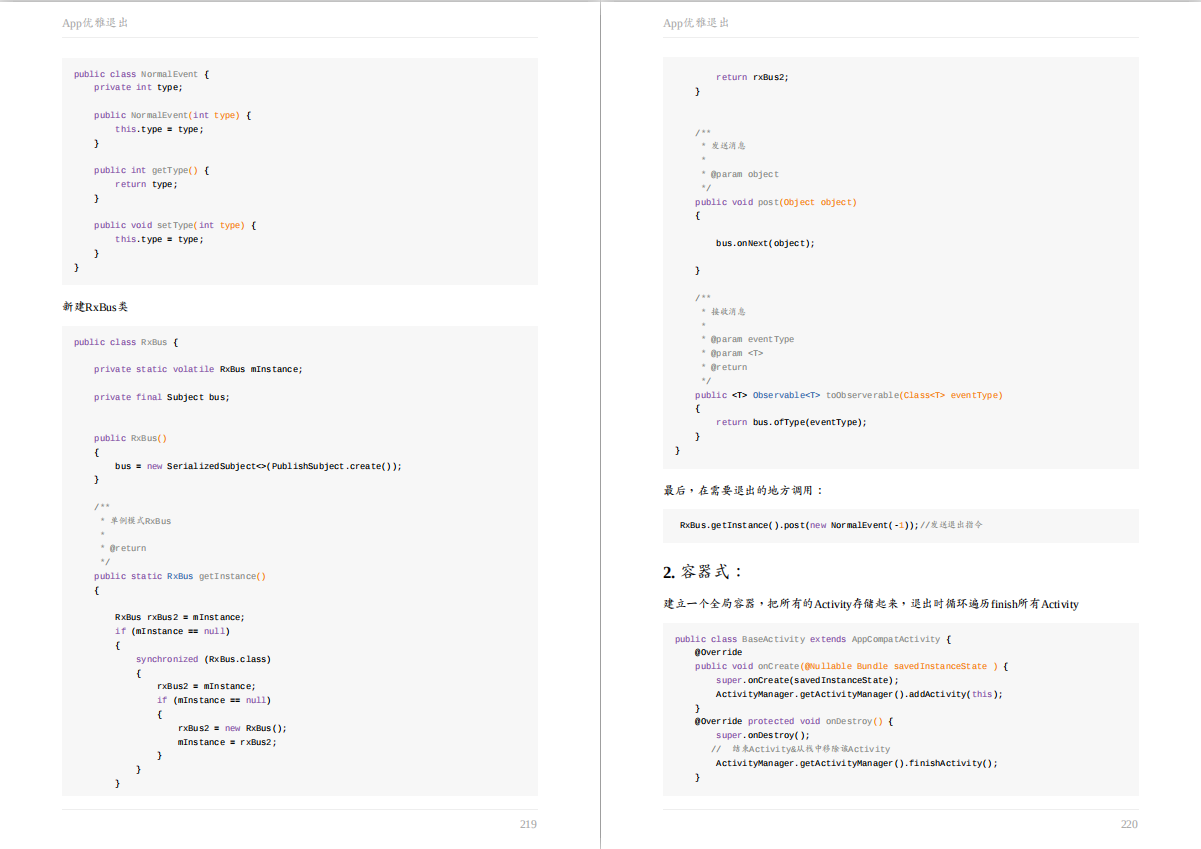This screenshot has width=1201, height=849.
Task: Click left page header "App优雅退出"
Action: (95, 23)
